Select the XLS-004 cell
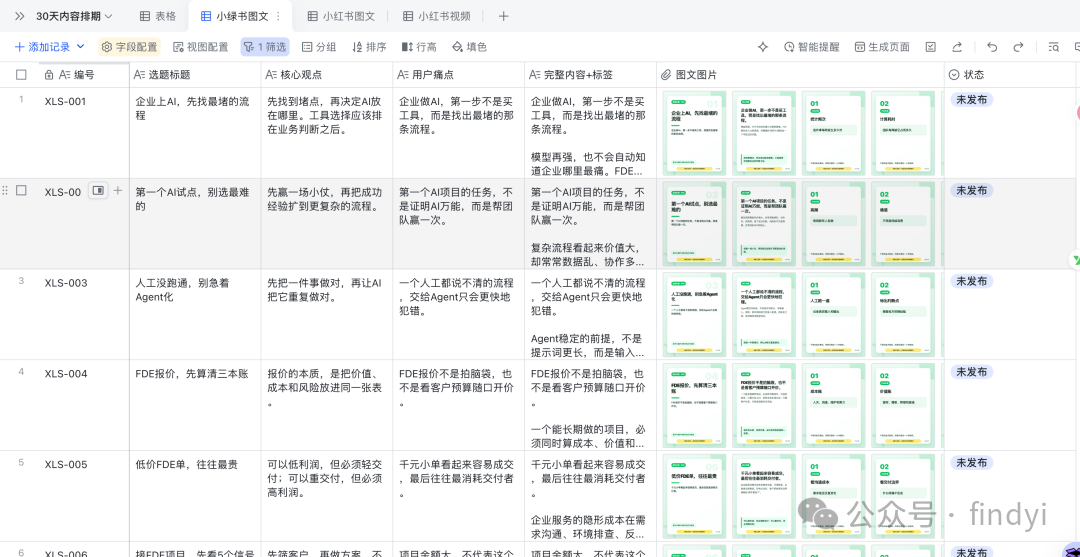Screen dimensions: 1080x557 84,405
